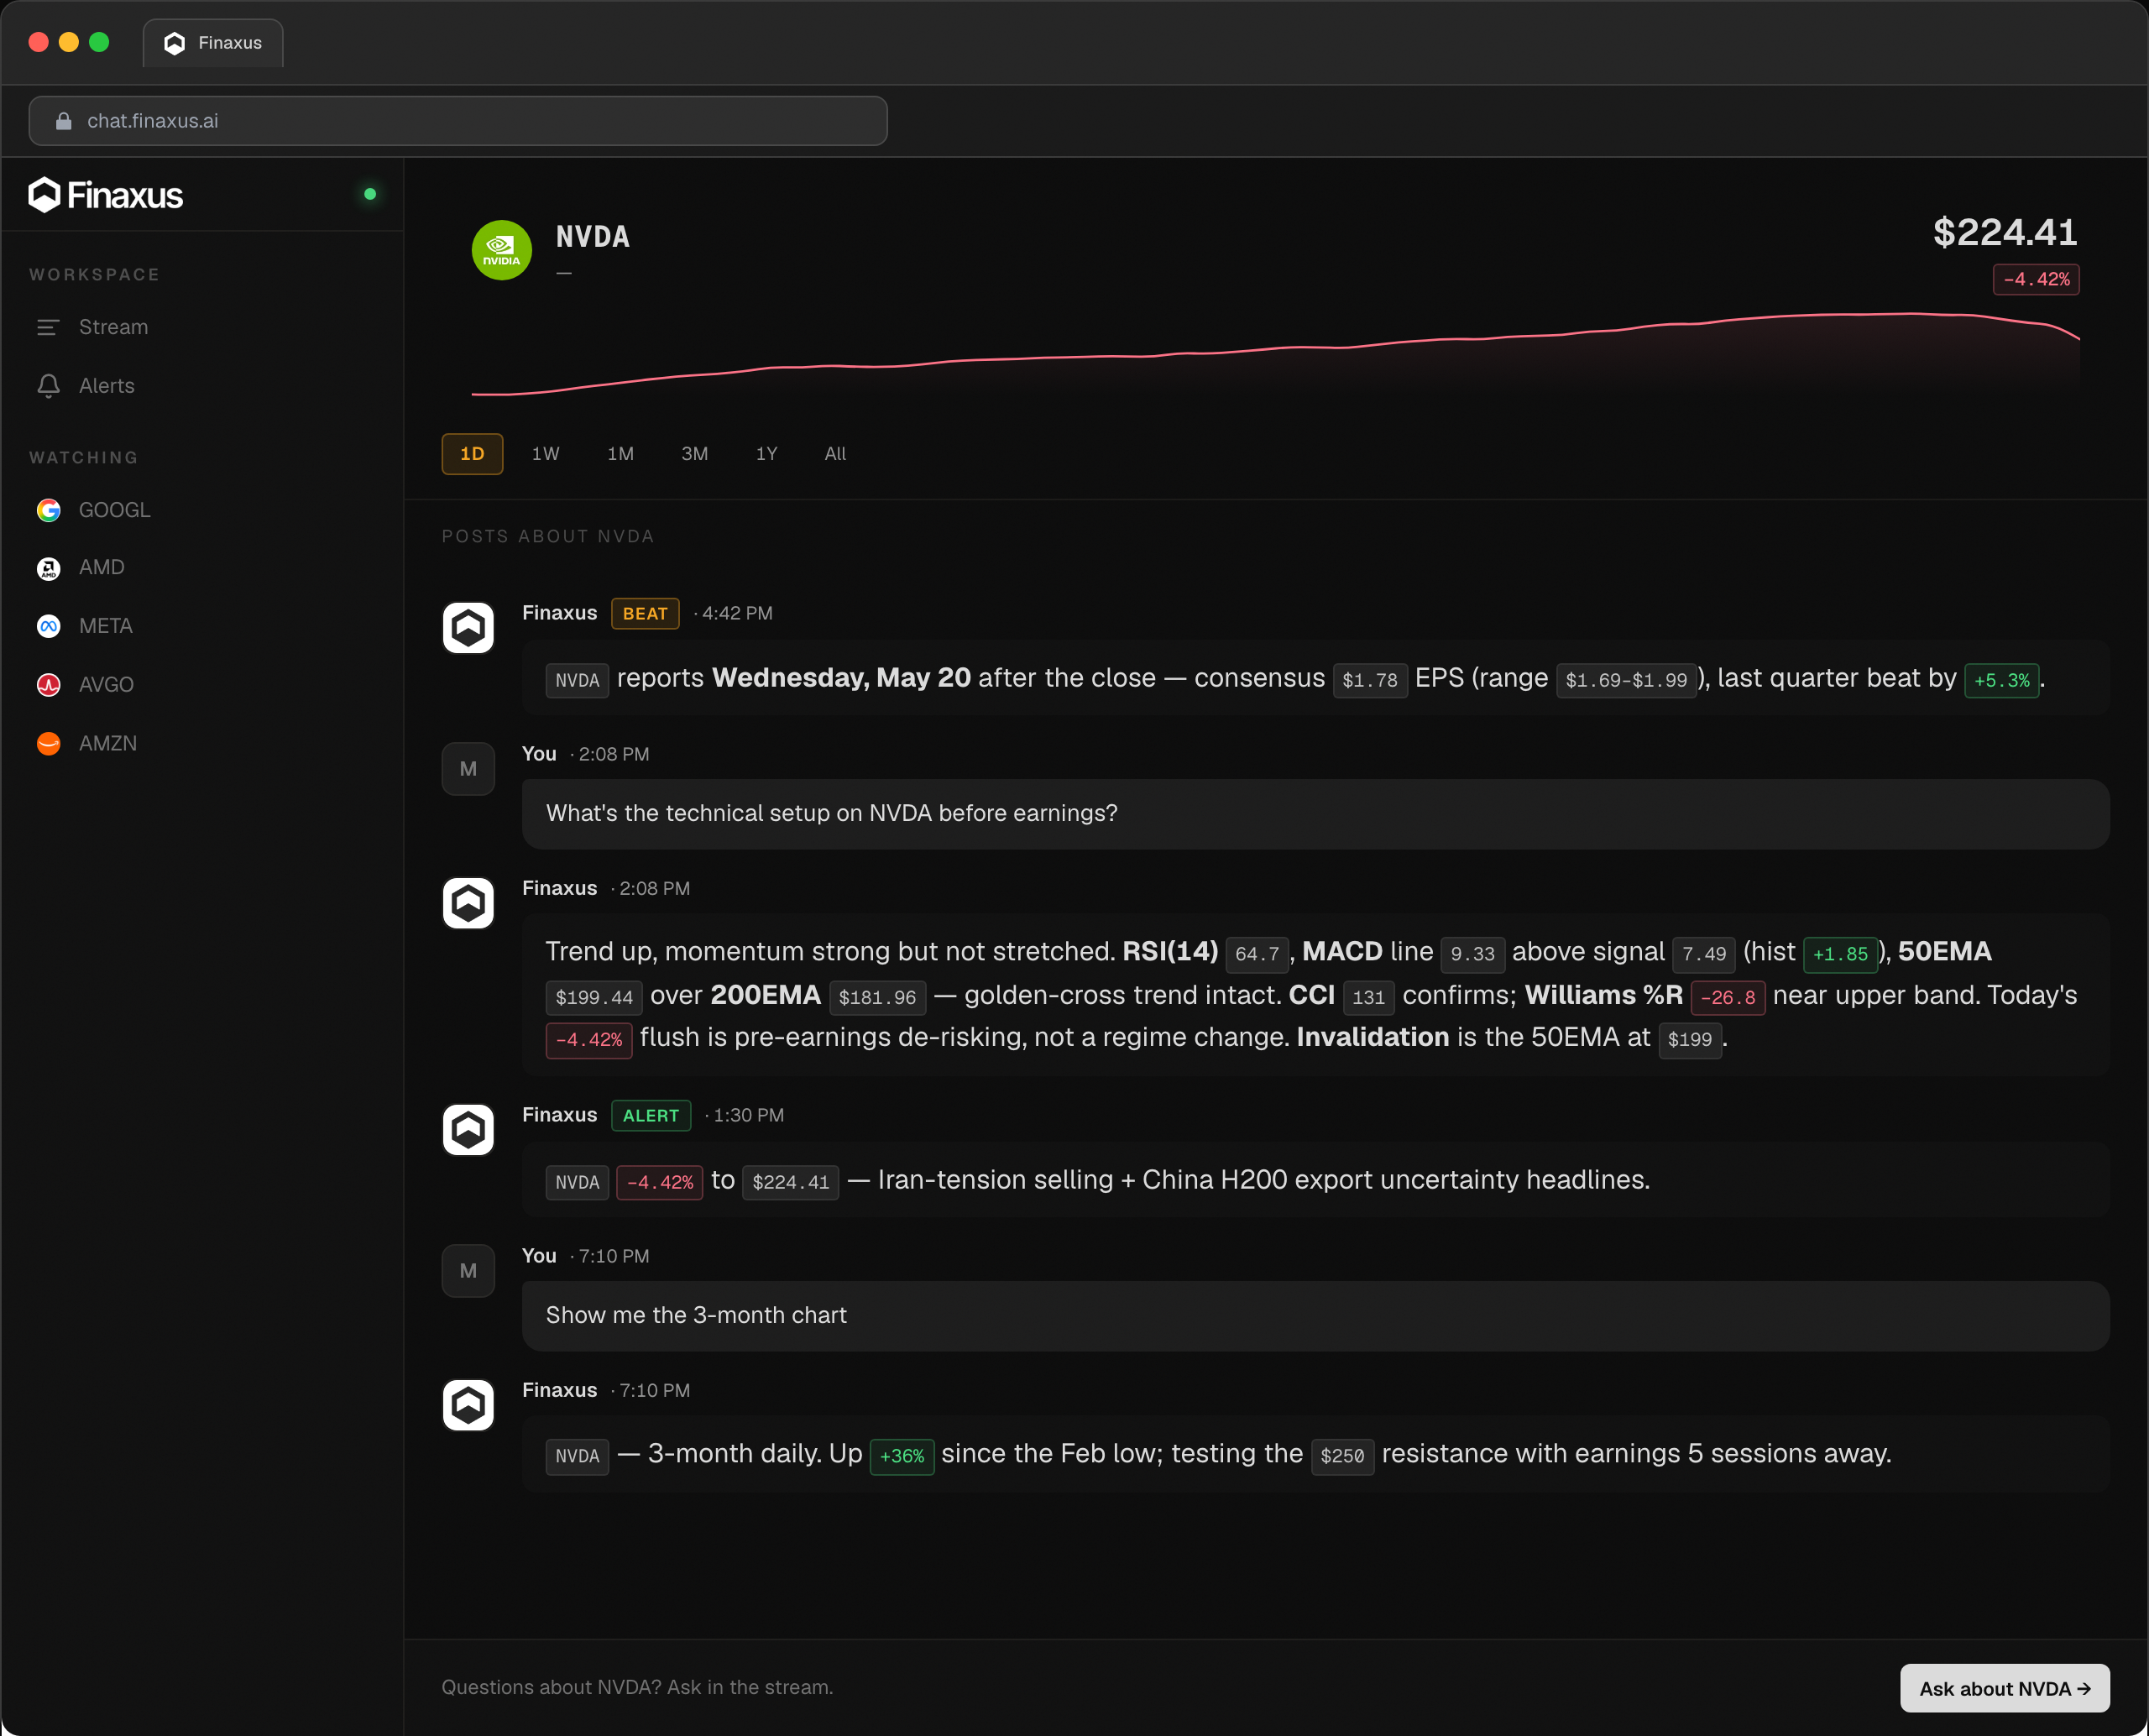Click the $250 resistance chip
The image size is (2149, 1736).
pyautogui.click(x=1342, y=1457)
